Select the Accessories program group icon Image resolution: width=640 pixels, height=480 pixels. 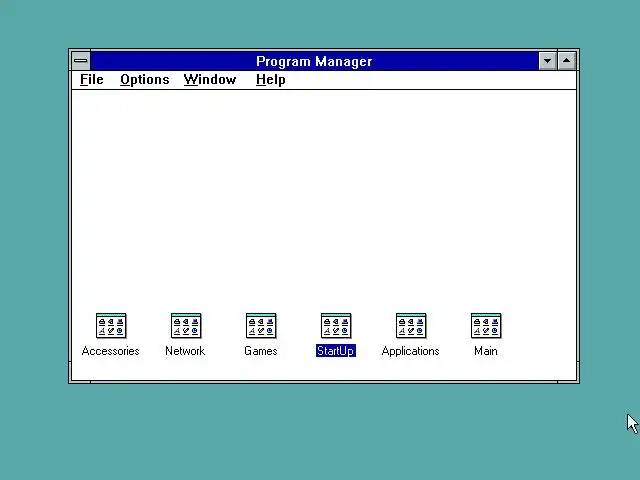(x=111, y=326)
